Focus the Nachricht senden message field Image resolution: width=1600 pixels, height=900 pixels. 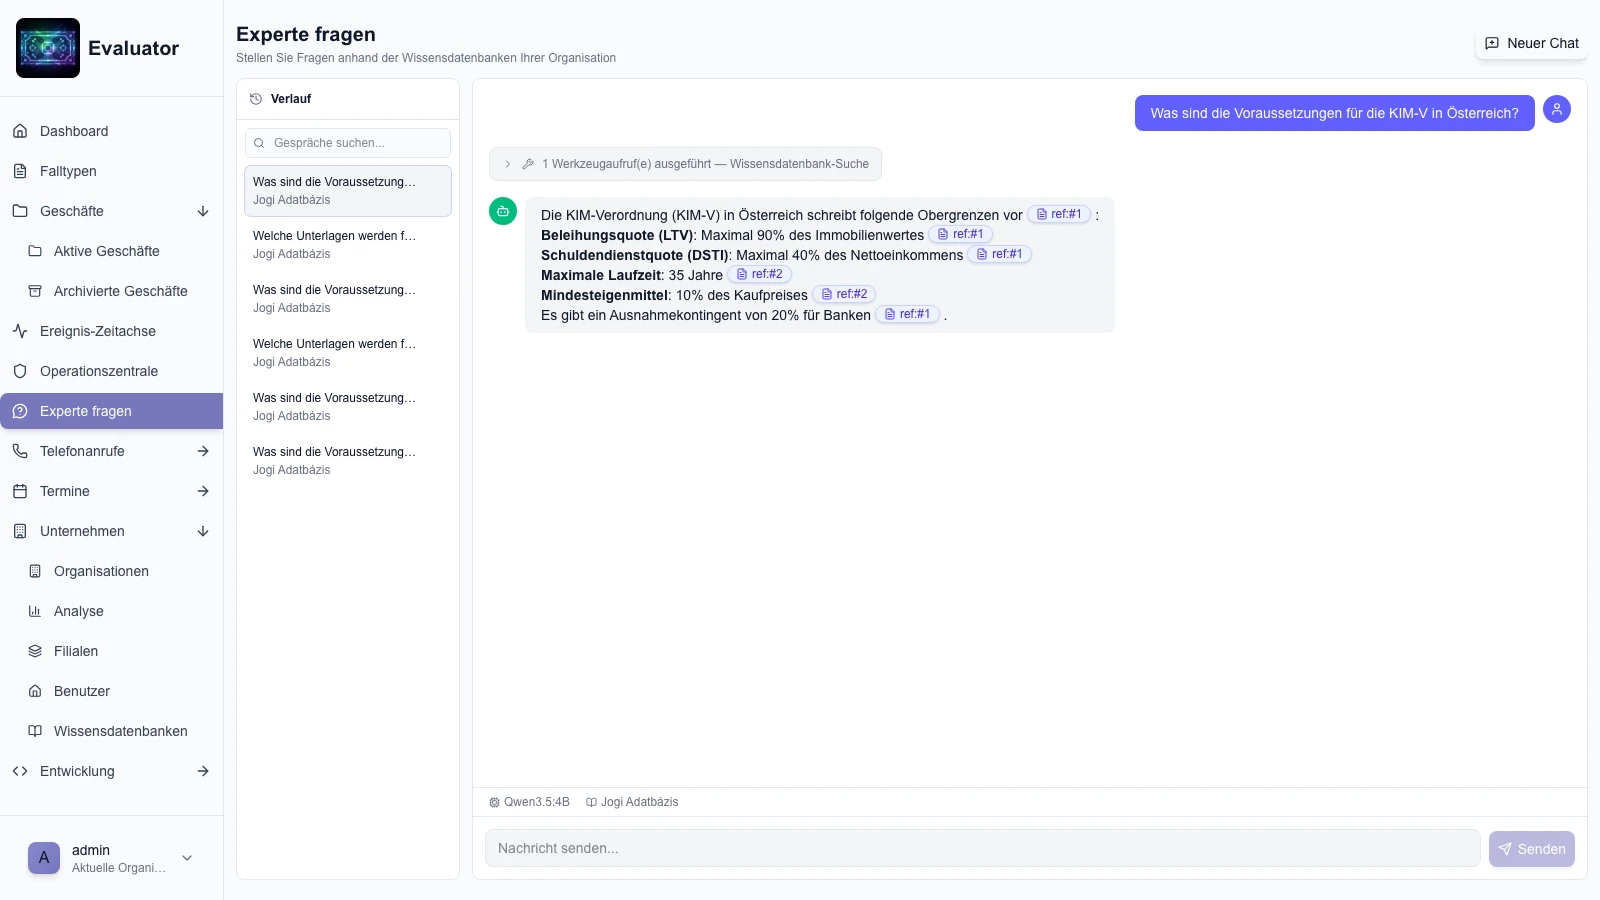982,848
